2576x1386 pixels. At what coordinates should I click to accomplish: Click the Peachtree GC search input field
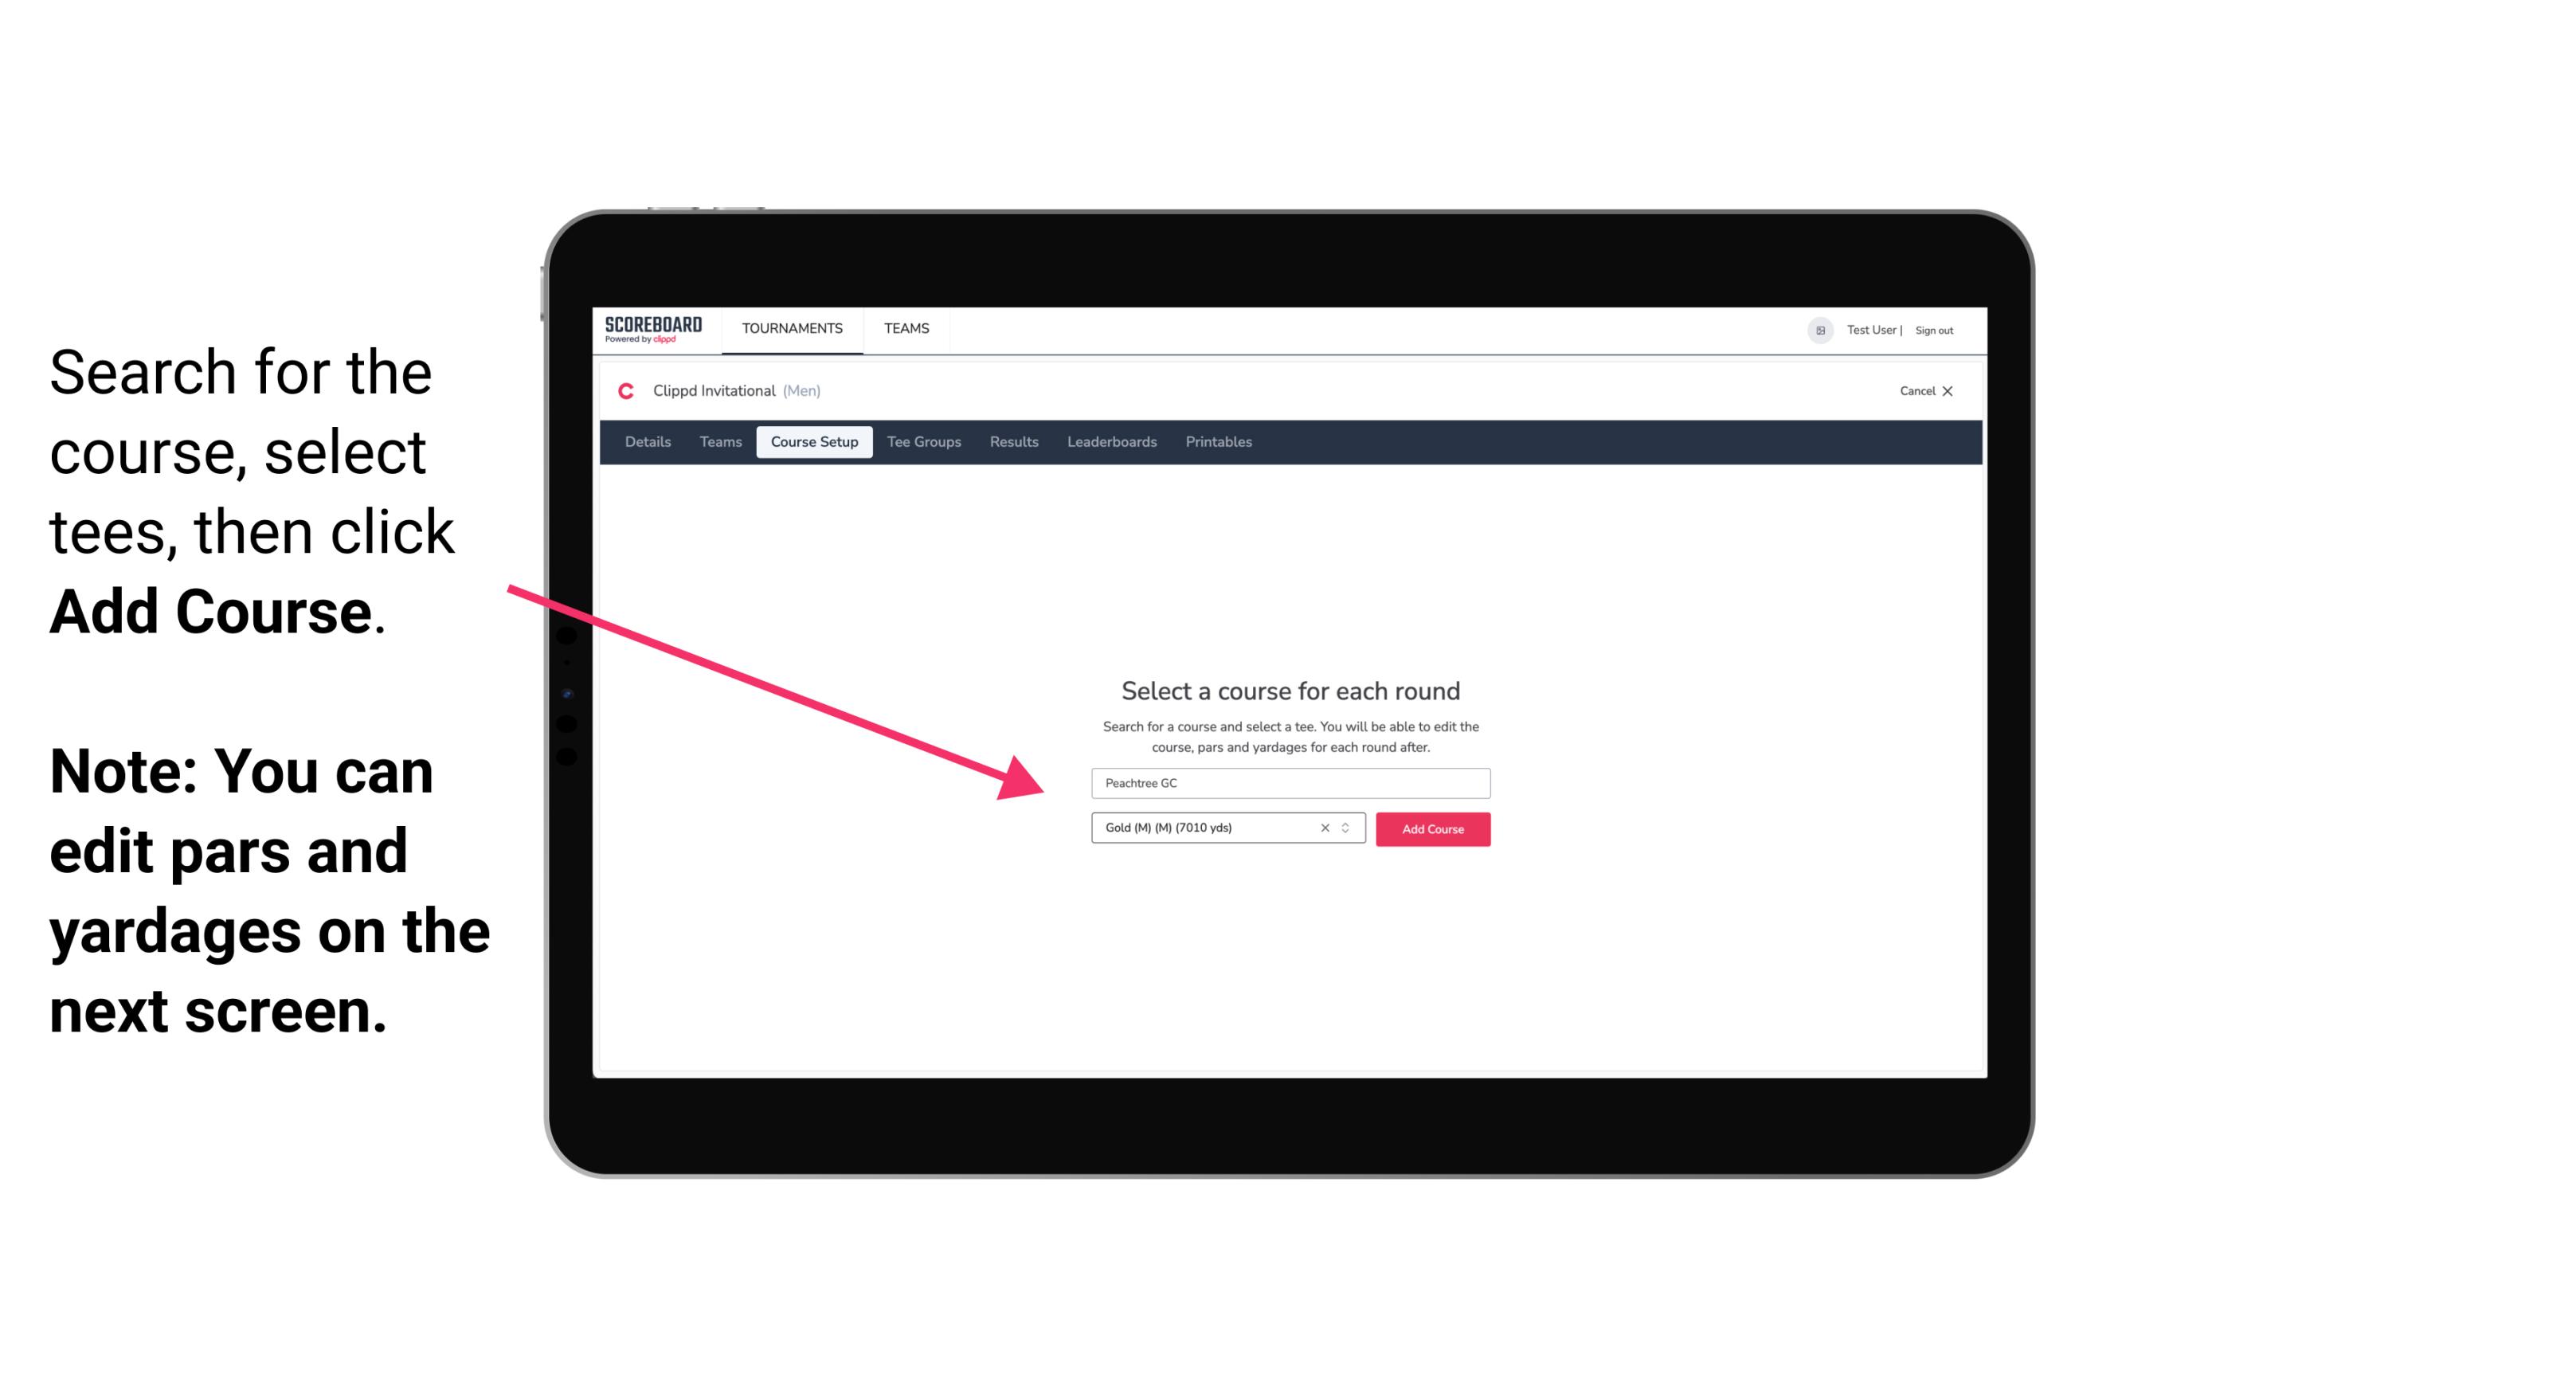[1288, 780]
